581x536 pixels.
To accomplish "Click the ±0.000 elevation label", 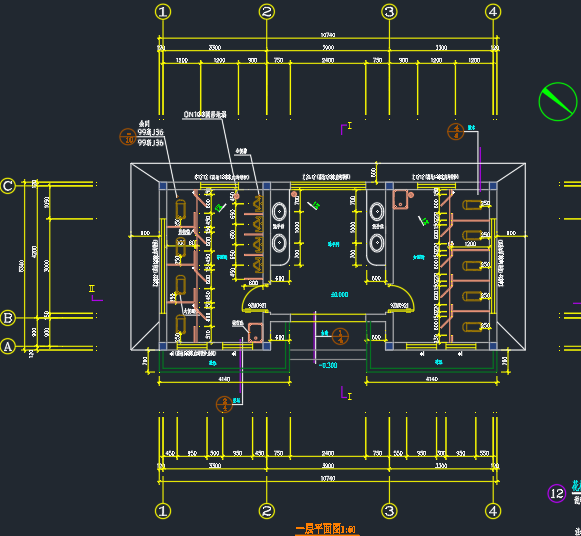I will click(339, 294).
